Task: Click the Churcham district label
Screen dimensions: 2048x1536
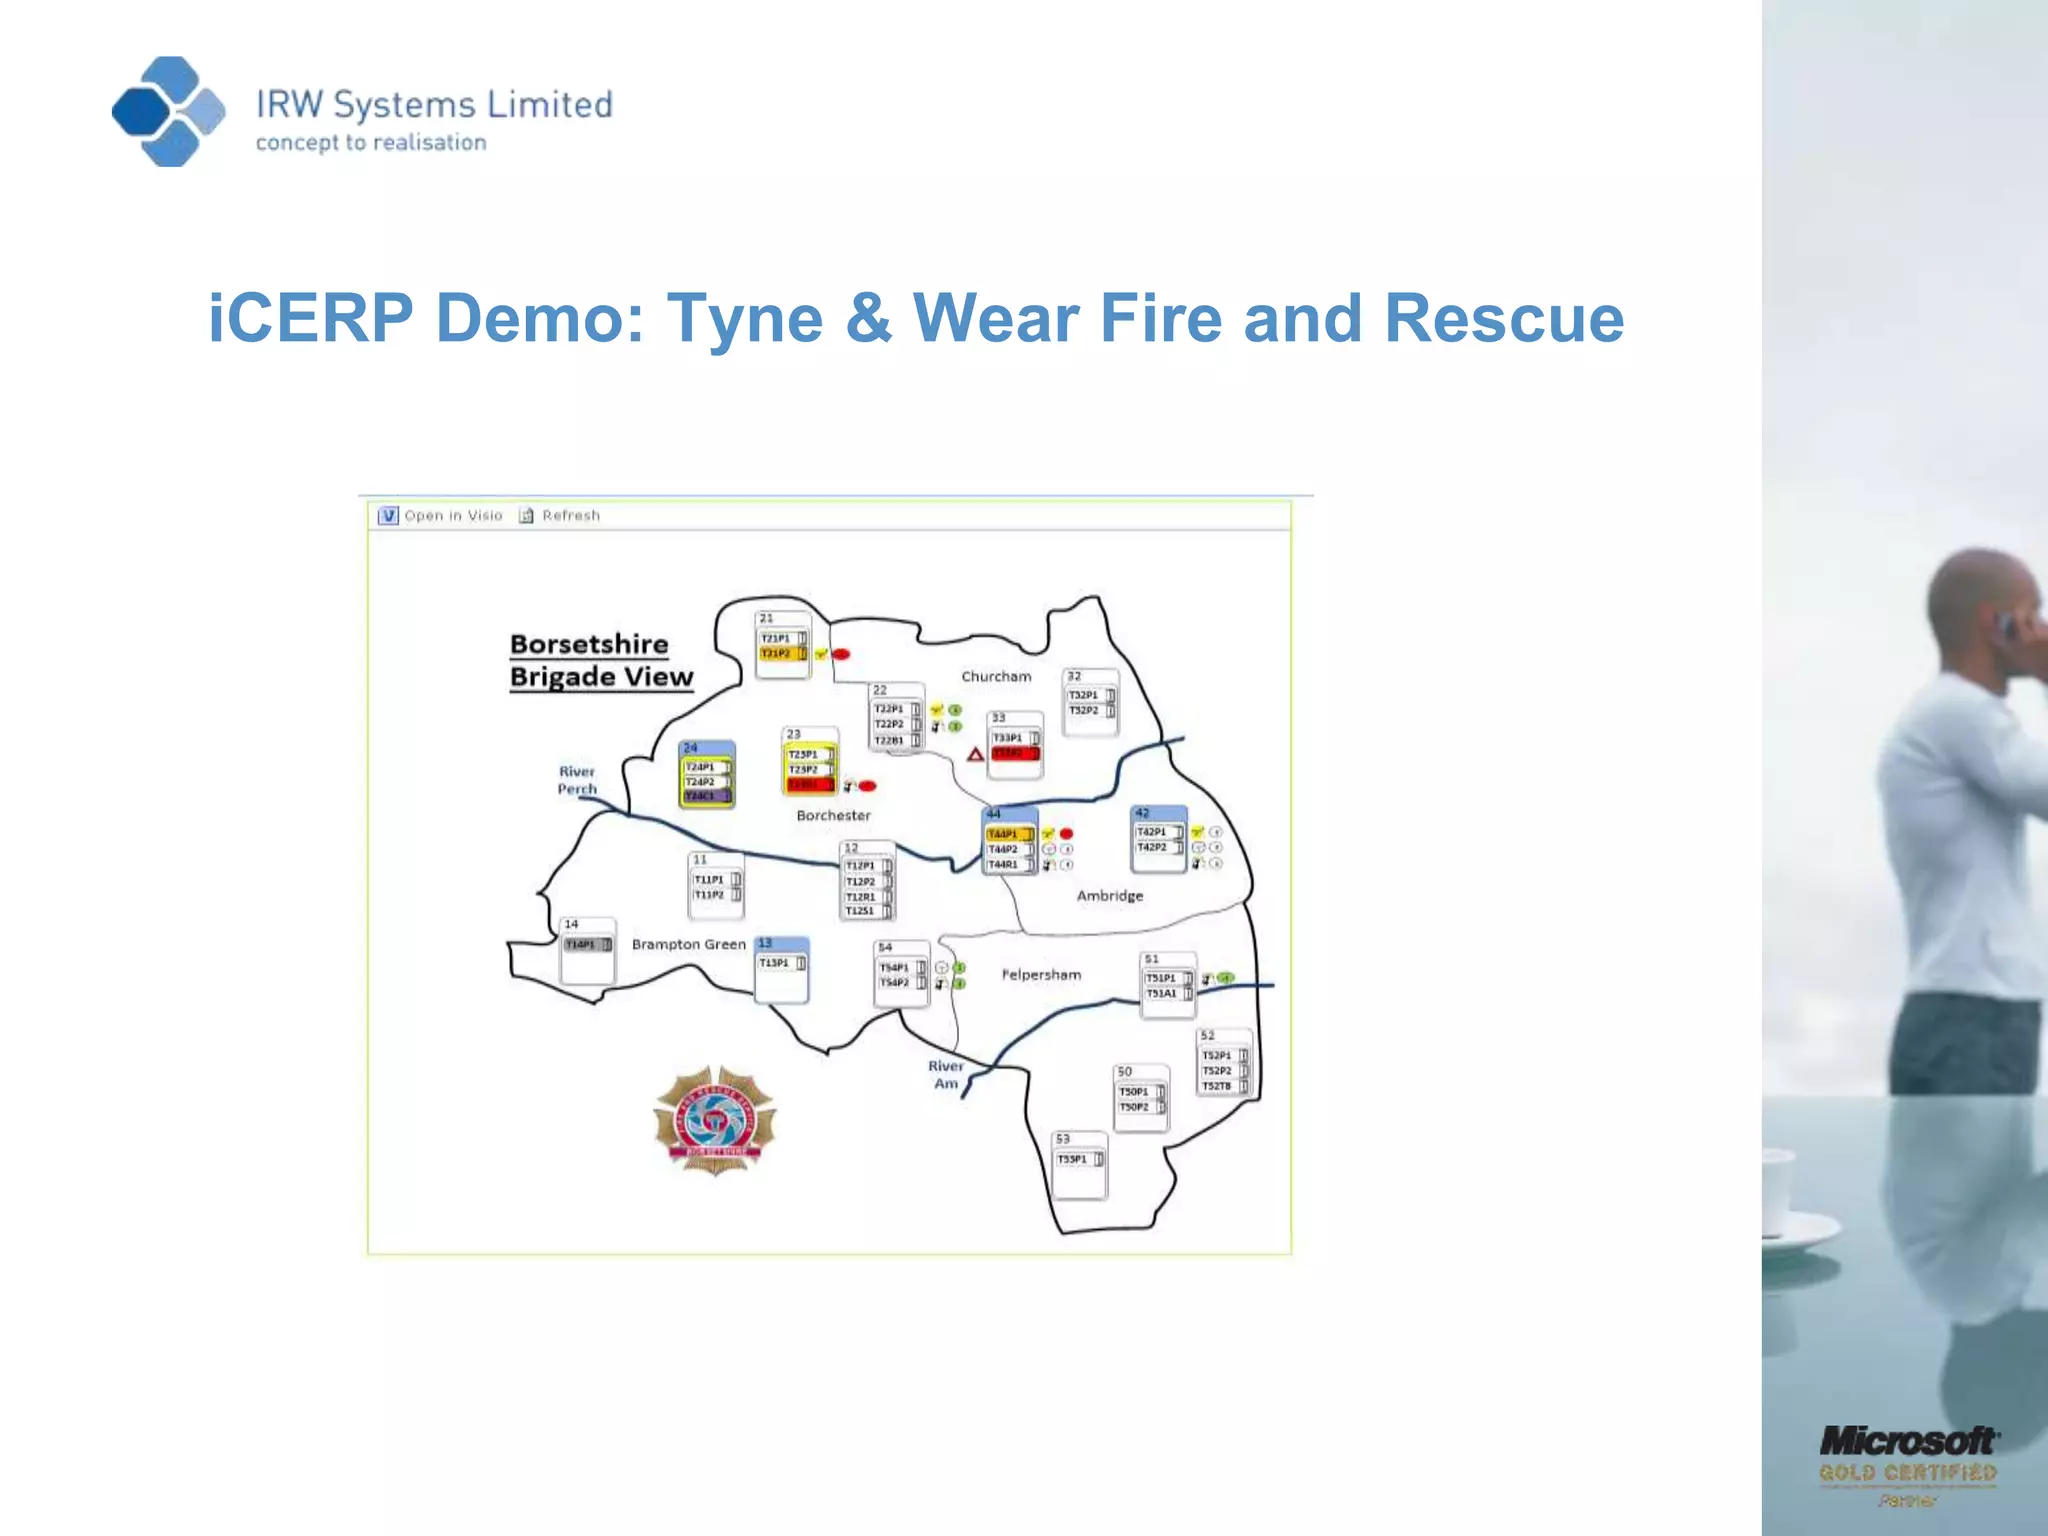Action: 996,677
